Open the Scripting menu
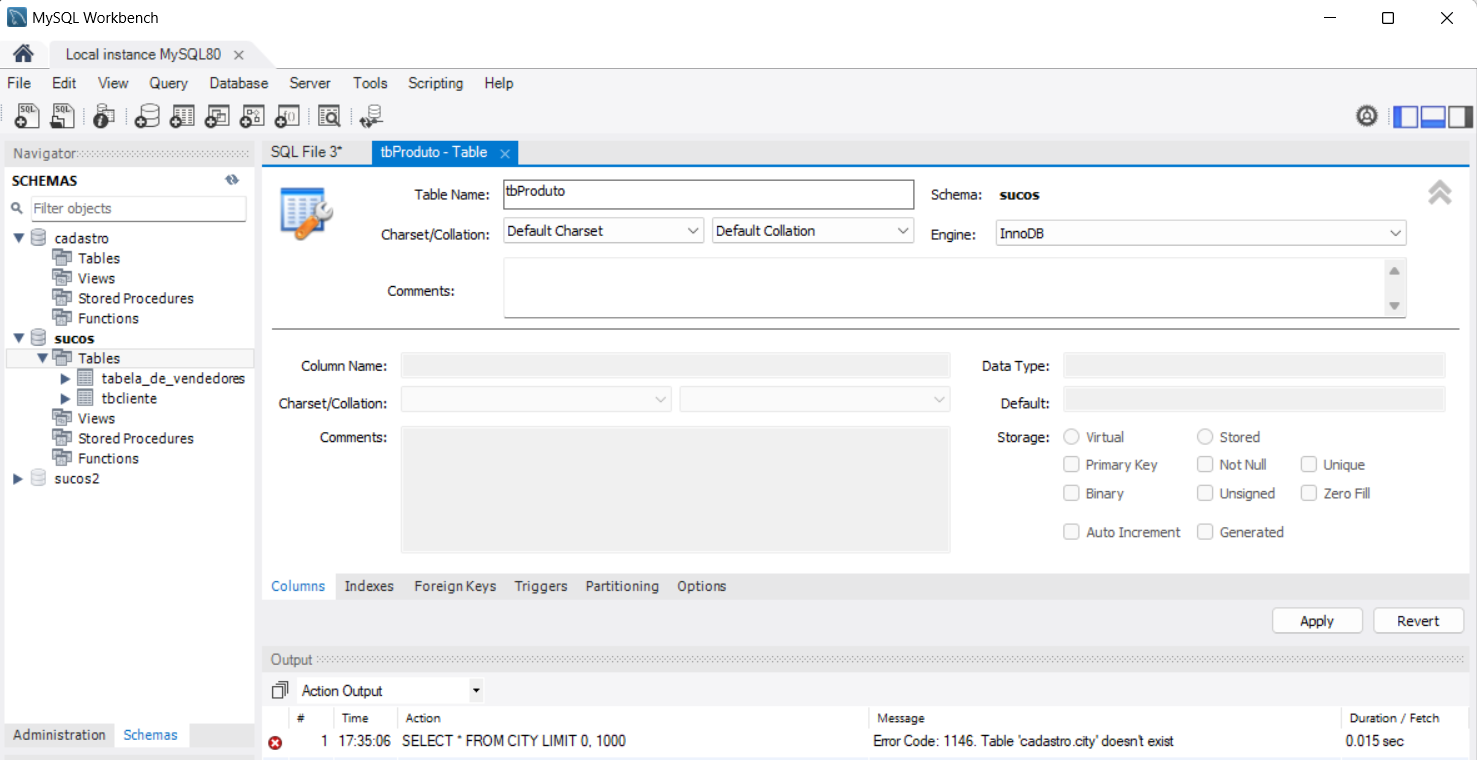1477x760 pixels. pos(436,83)
